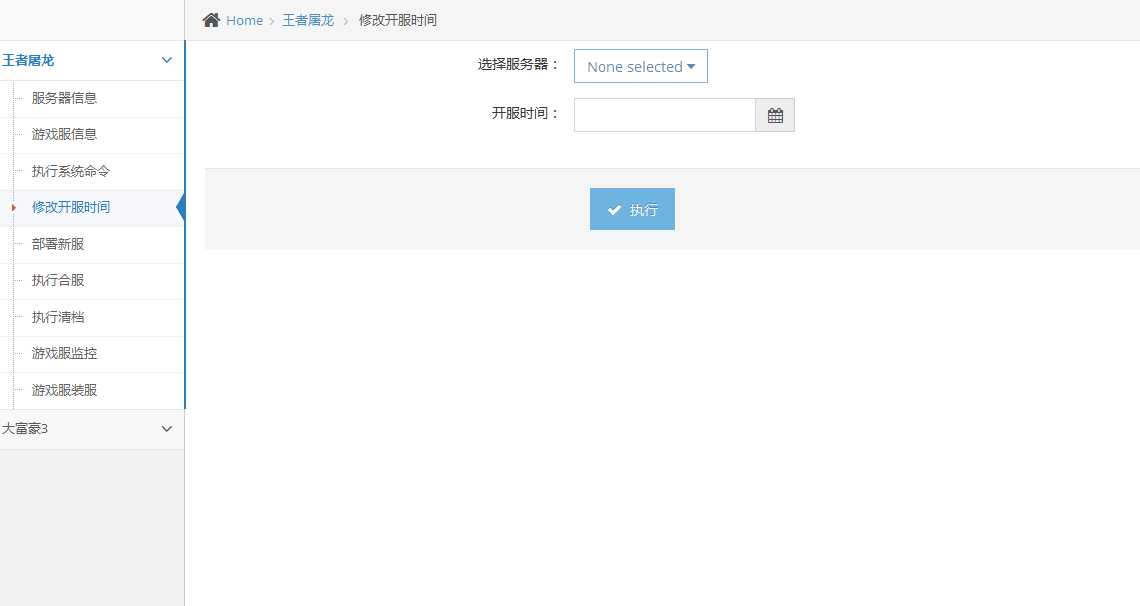Open the 部署新服 section

tap(57, 243)
